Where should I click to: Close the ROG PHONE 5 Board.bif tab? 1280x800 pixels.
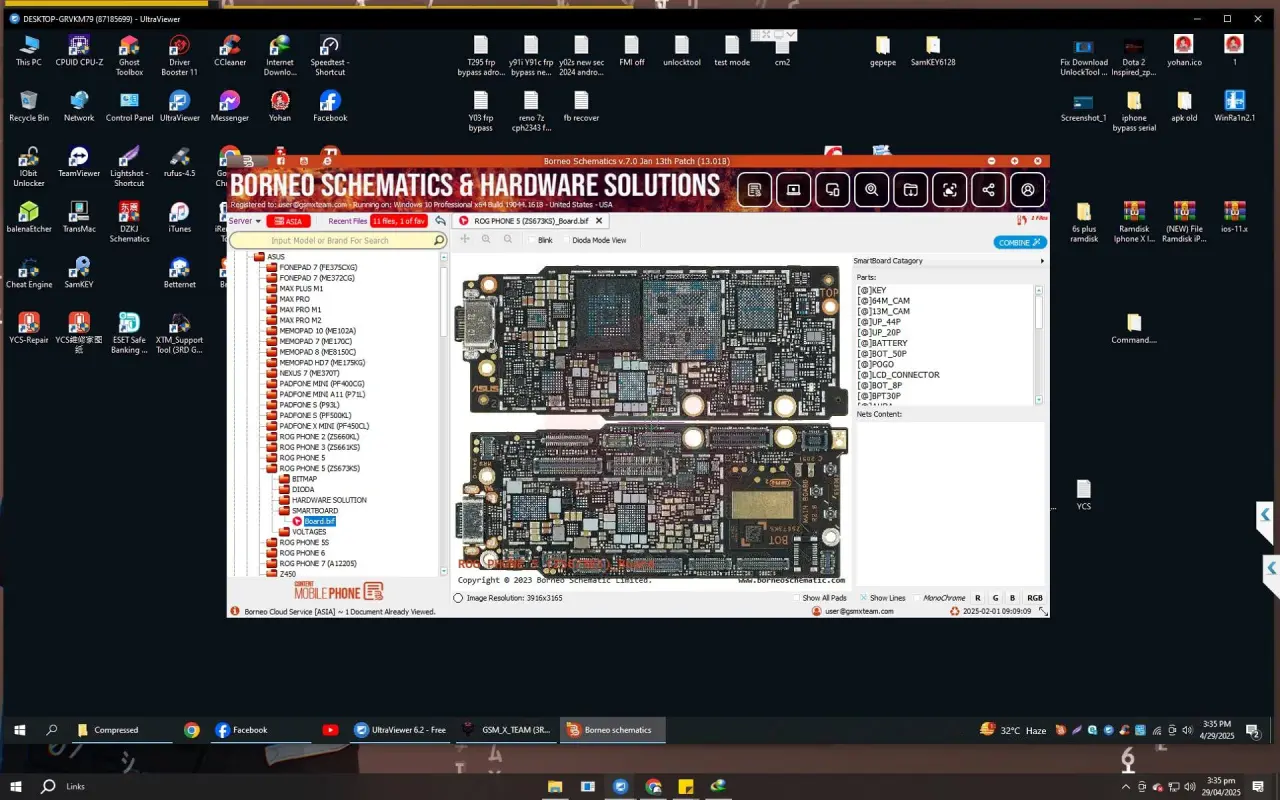(599, 221)
